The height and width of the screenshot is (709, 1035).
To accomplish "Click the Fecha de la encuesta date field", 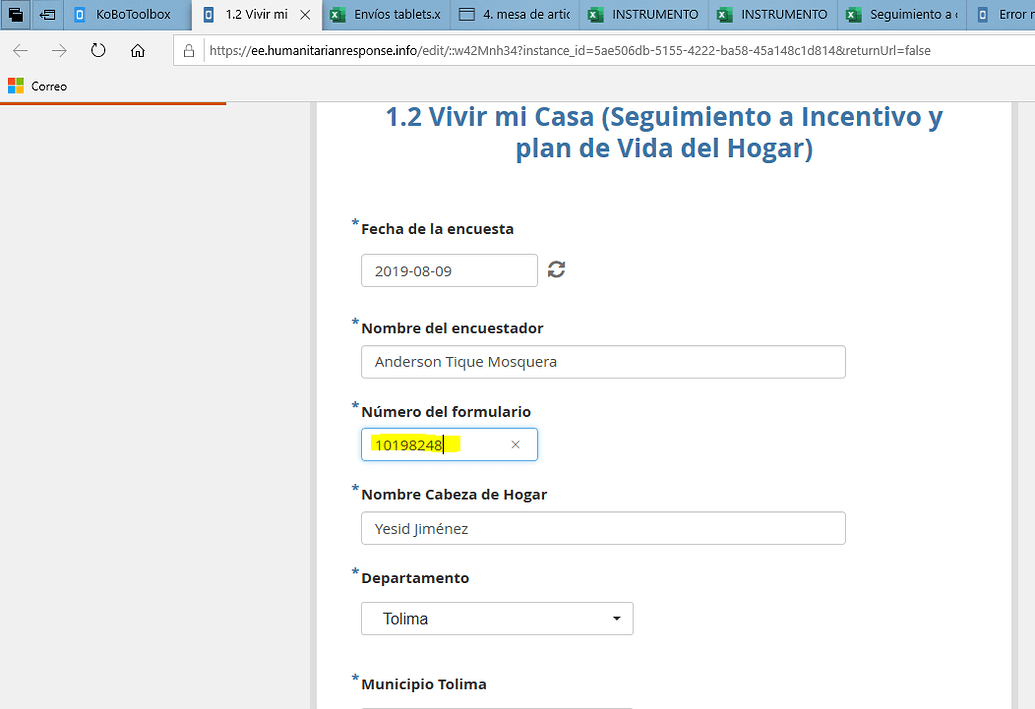I will point(448,269).
